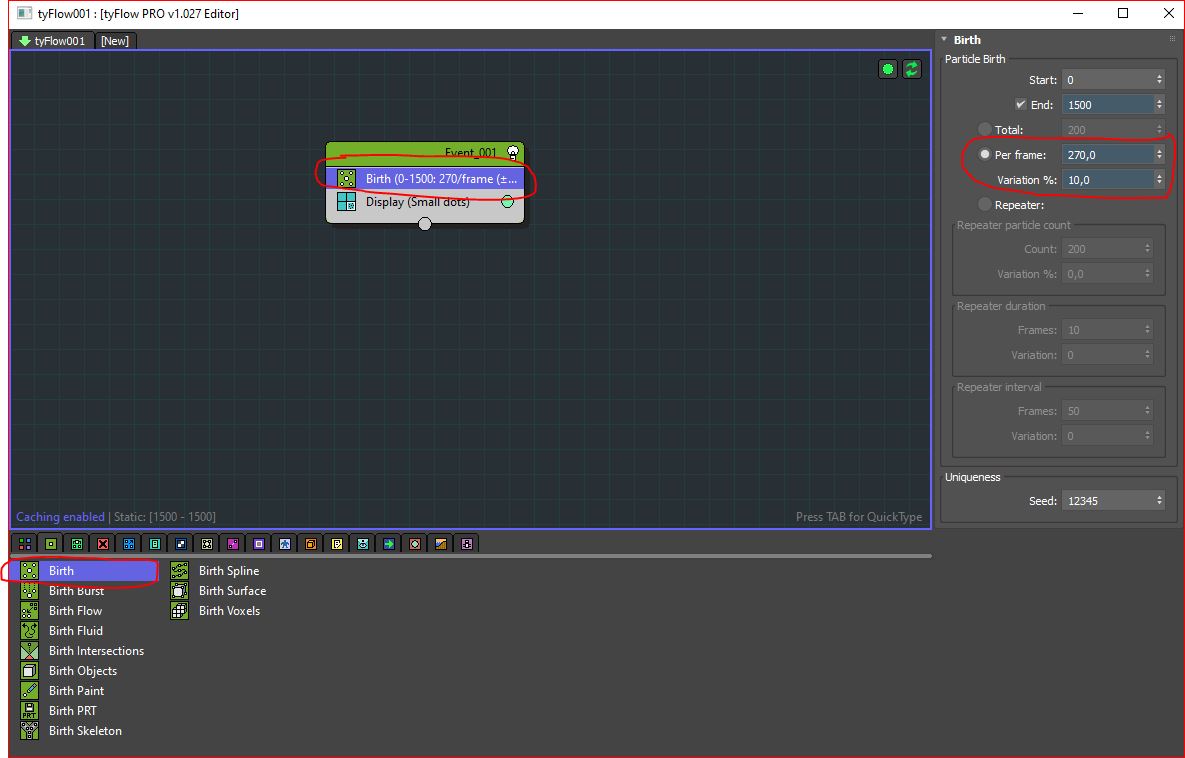Open the orange overlapping squares category

(311, 543)
